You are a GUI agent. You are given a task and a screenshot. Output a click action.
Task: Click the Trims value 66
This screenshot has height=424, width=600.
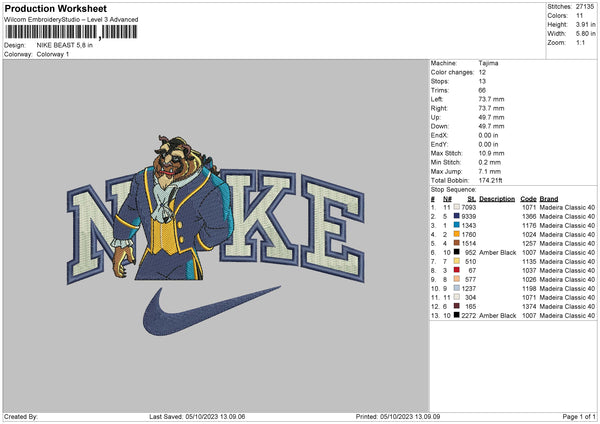click(482, 90)
